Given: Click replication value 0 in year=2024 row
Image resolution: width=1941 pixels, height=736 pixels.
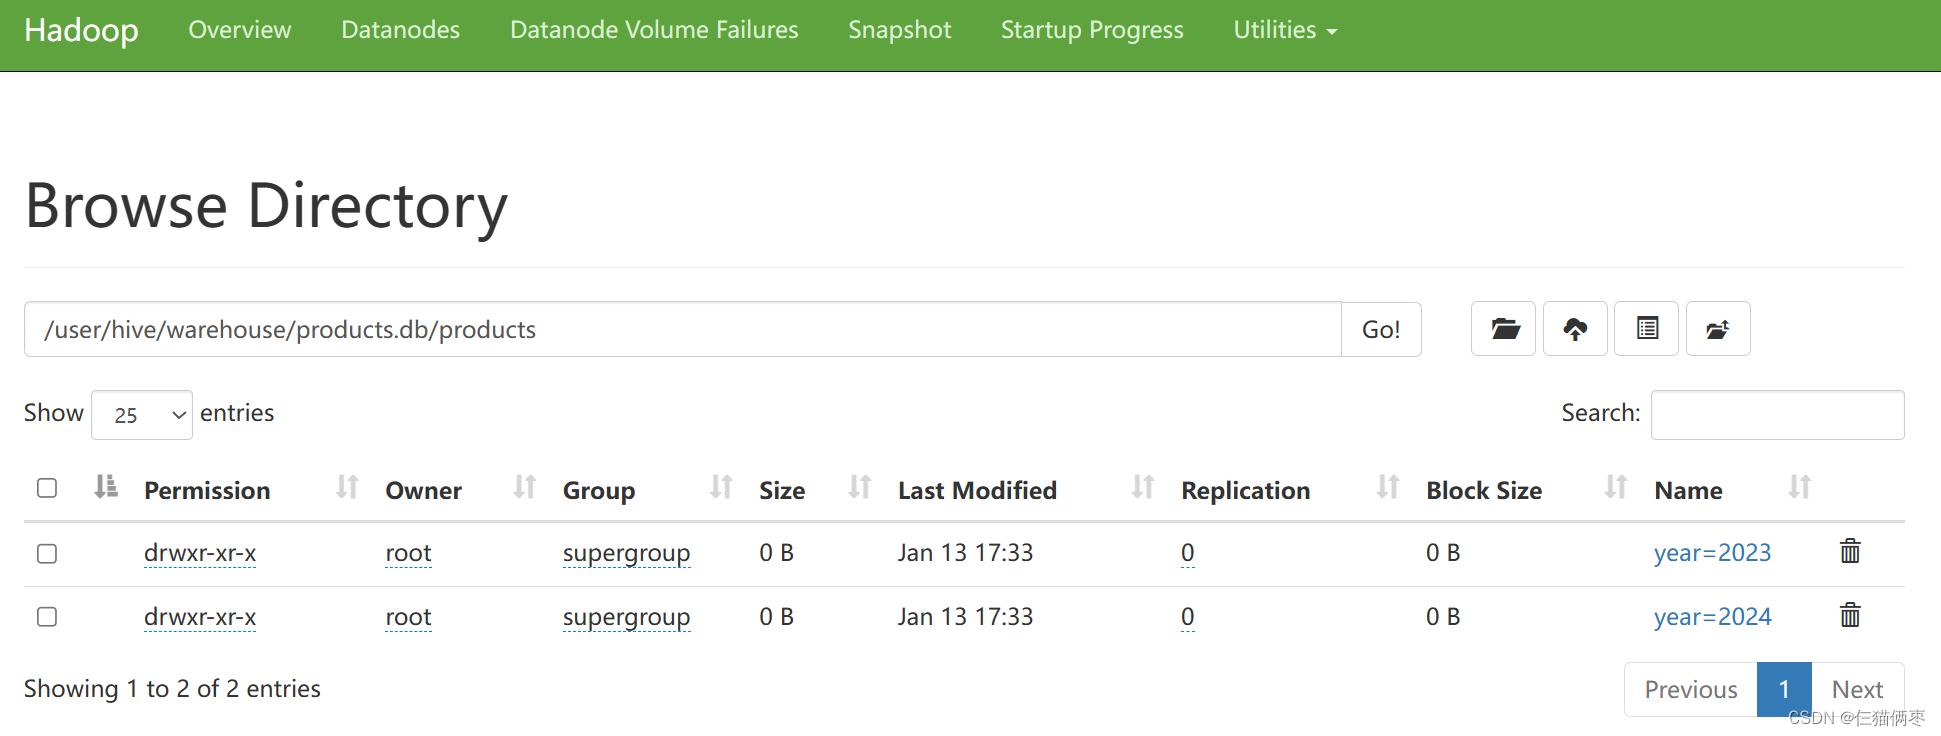Looking at the screenshot, I should pos(1187,617).
